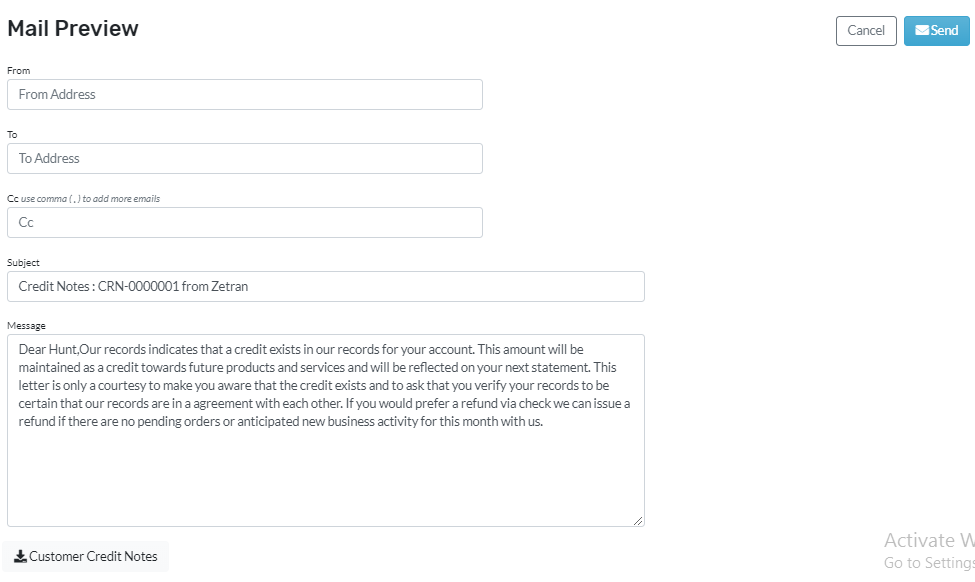Place the cursor in the Message text area
The image size is (975, 582).
(326, 430)
